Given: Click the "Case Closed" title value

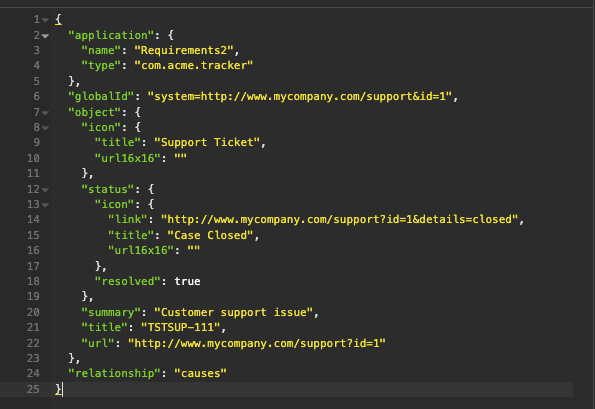Looking at the screenshot, I should pyautogui.click(x=210, y=235).
